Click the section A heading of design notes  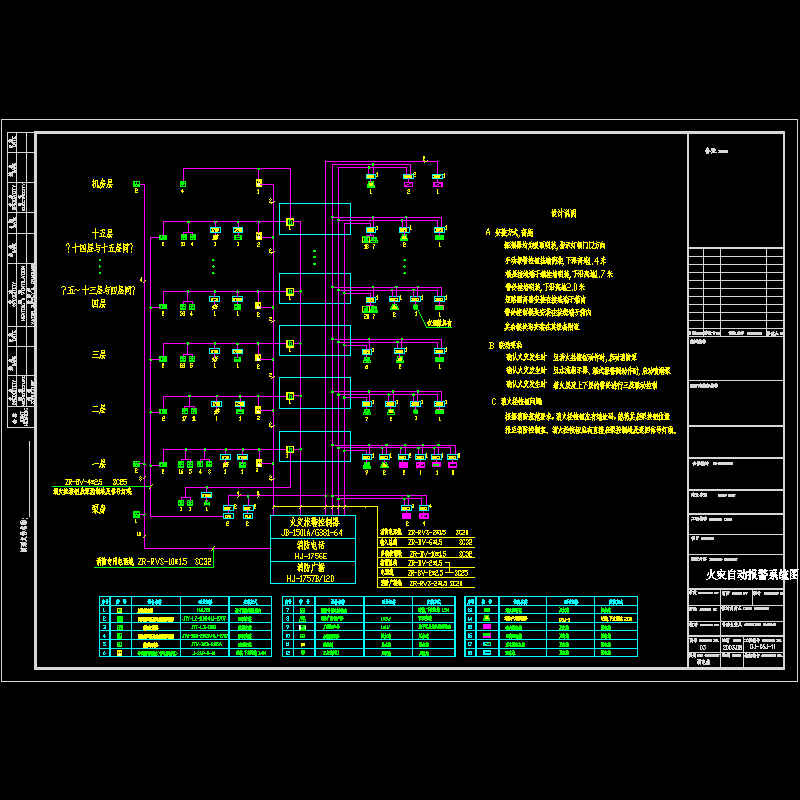click(509, 233)
